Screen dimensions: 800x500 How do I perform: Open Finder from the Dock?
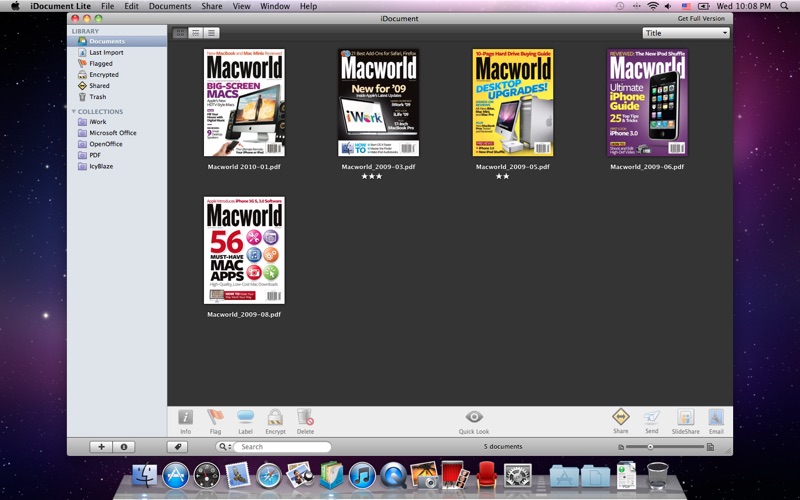click(145, 476)
